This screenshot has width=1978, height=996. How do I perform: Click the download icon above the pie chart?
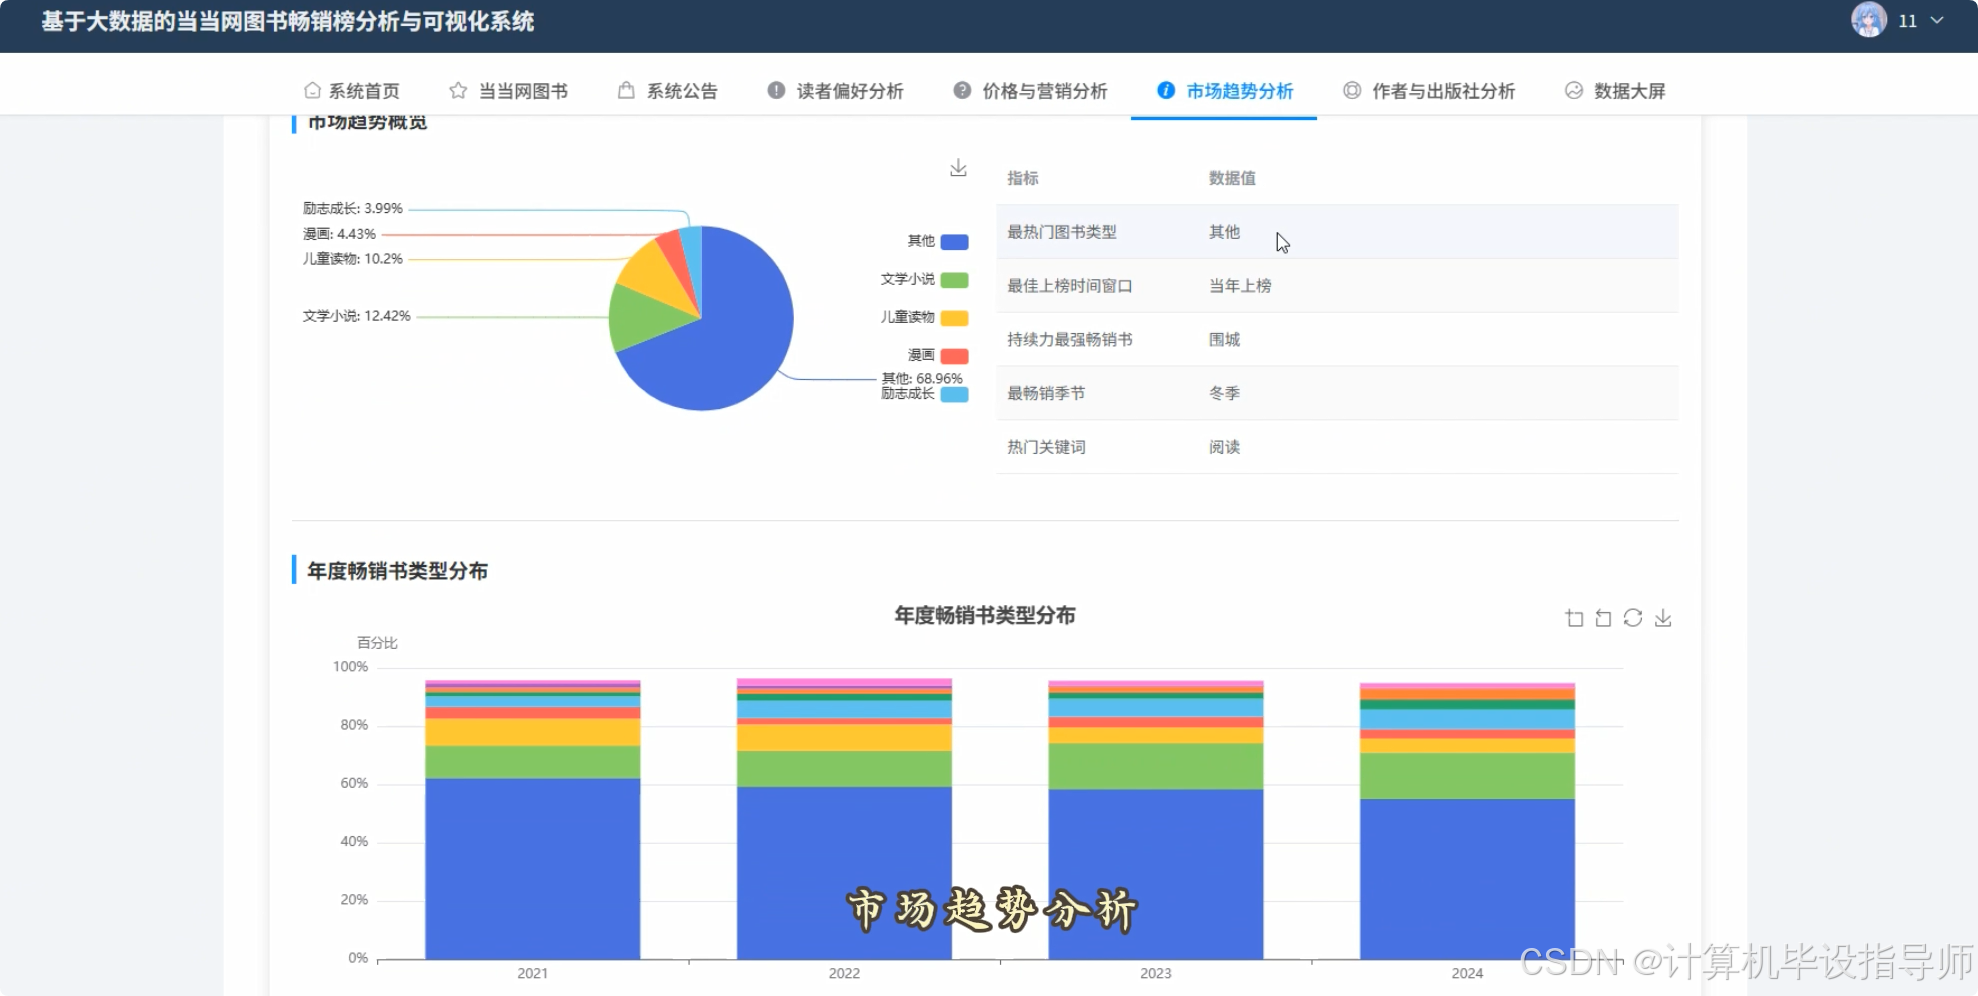coord(957,168)
